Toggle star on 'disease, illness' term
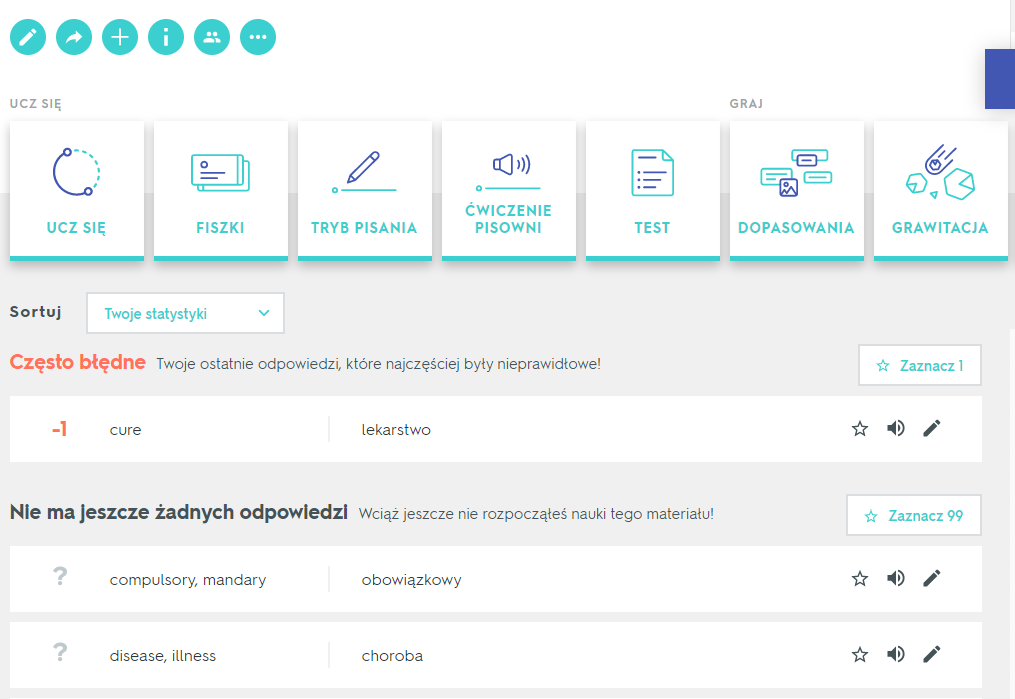 pos(860,655)
